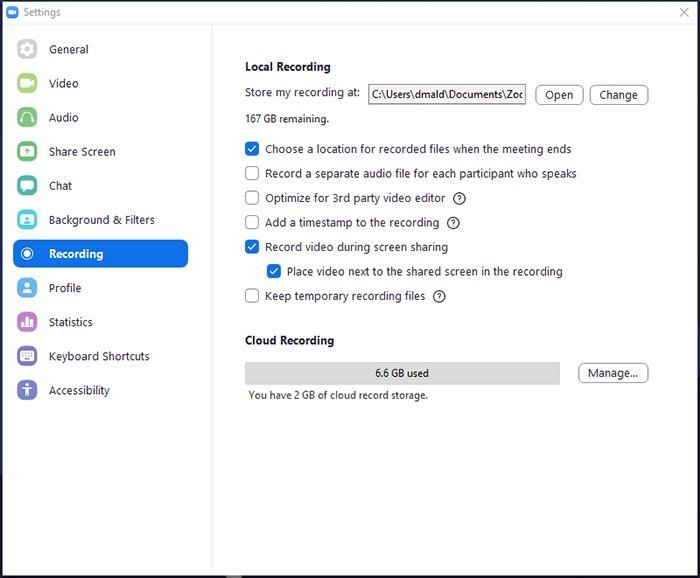Enable Add a timestamp to the recording
The width and height of the screenshot is (700, 578).
coord(252,222)
